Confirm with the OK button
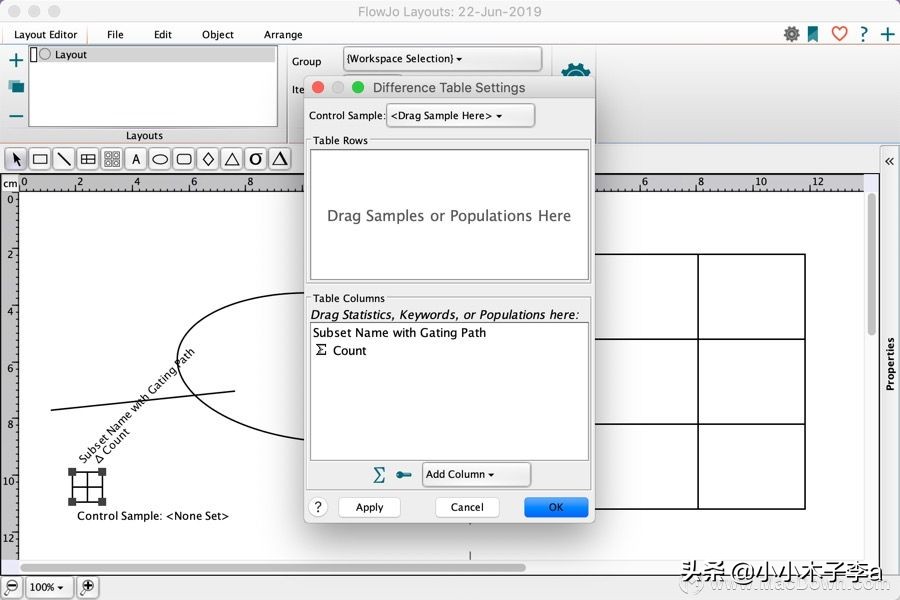Image resolution: width=900 pixels, height=600 pixels. [x=556, y=507]
